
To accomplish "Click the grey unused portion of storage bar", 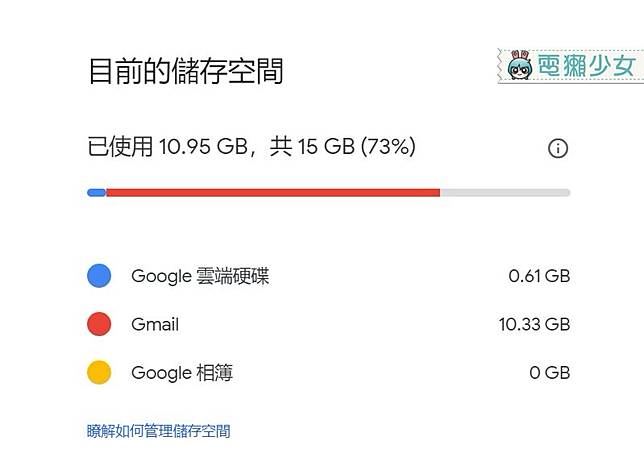I will (505, 192).
